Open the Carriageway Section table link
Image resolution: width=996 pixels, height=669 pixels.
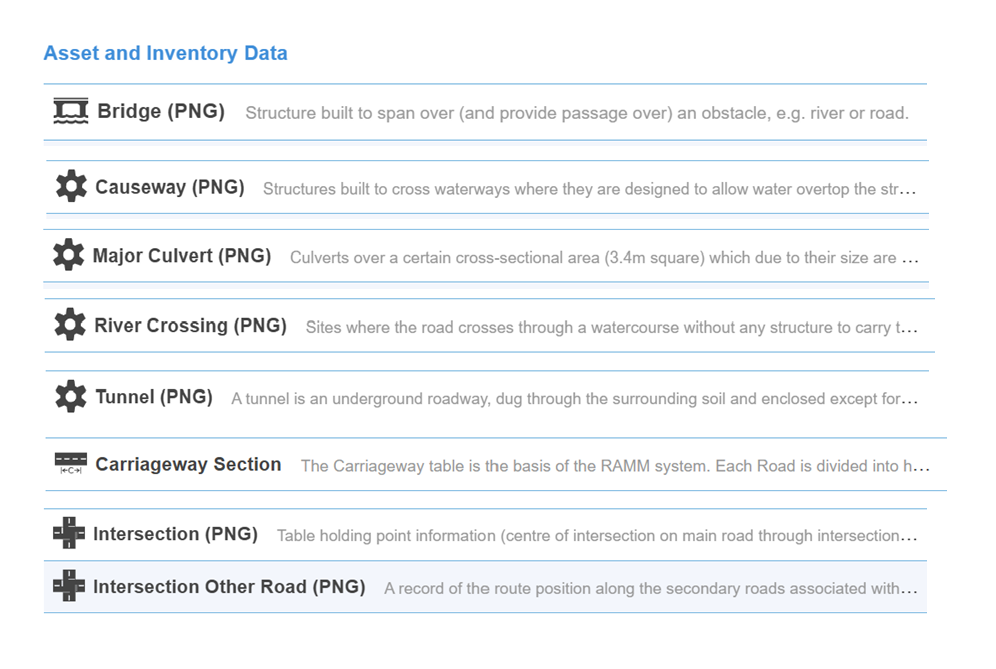[x=188, y=464]
